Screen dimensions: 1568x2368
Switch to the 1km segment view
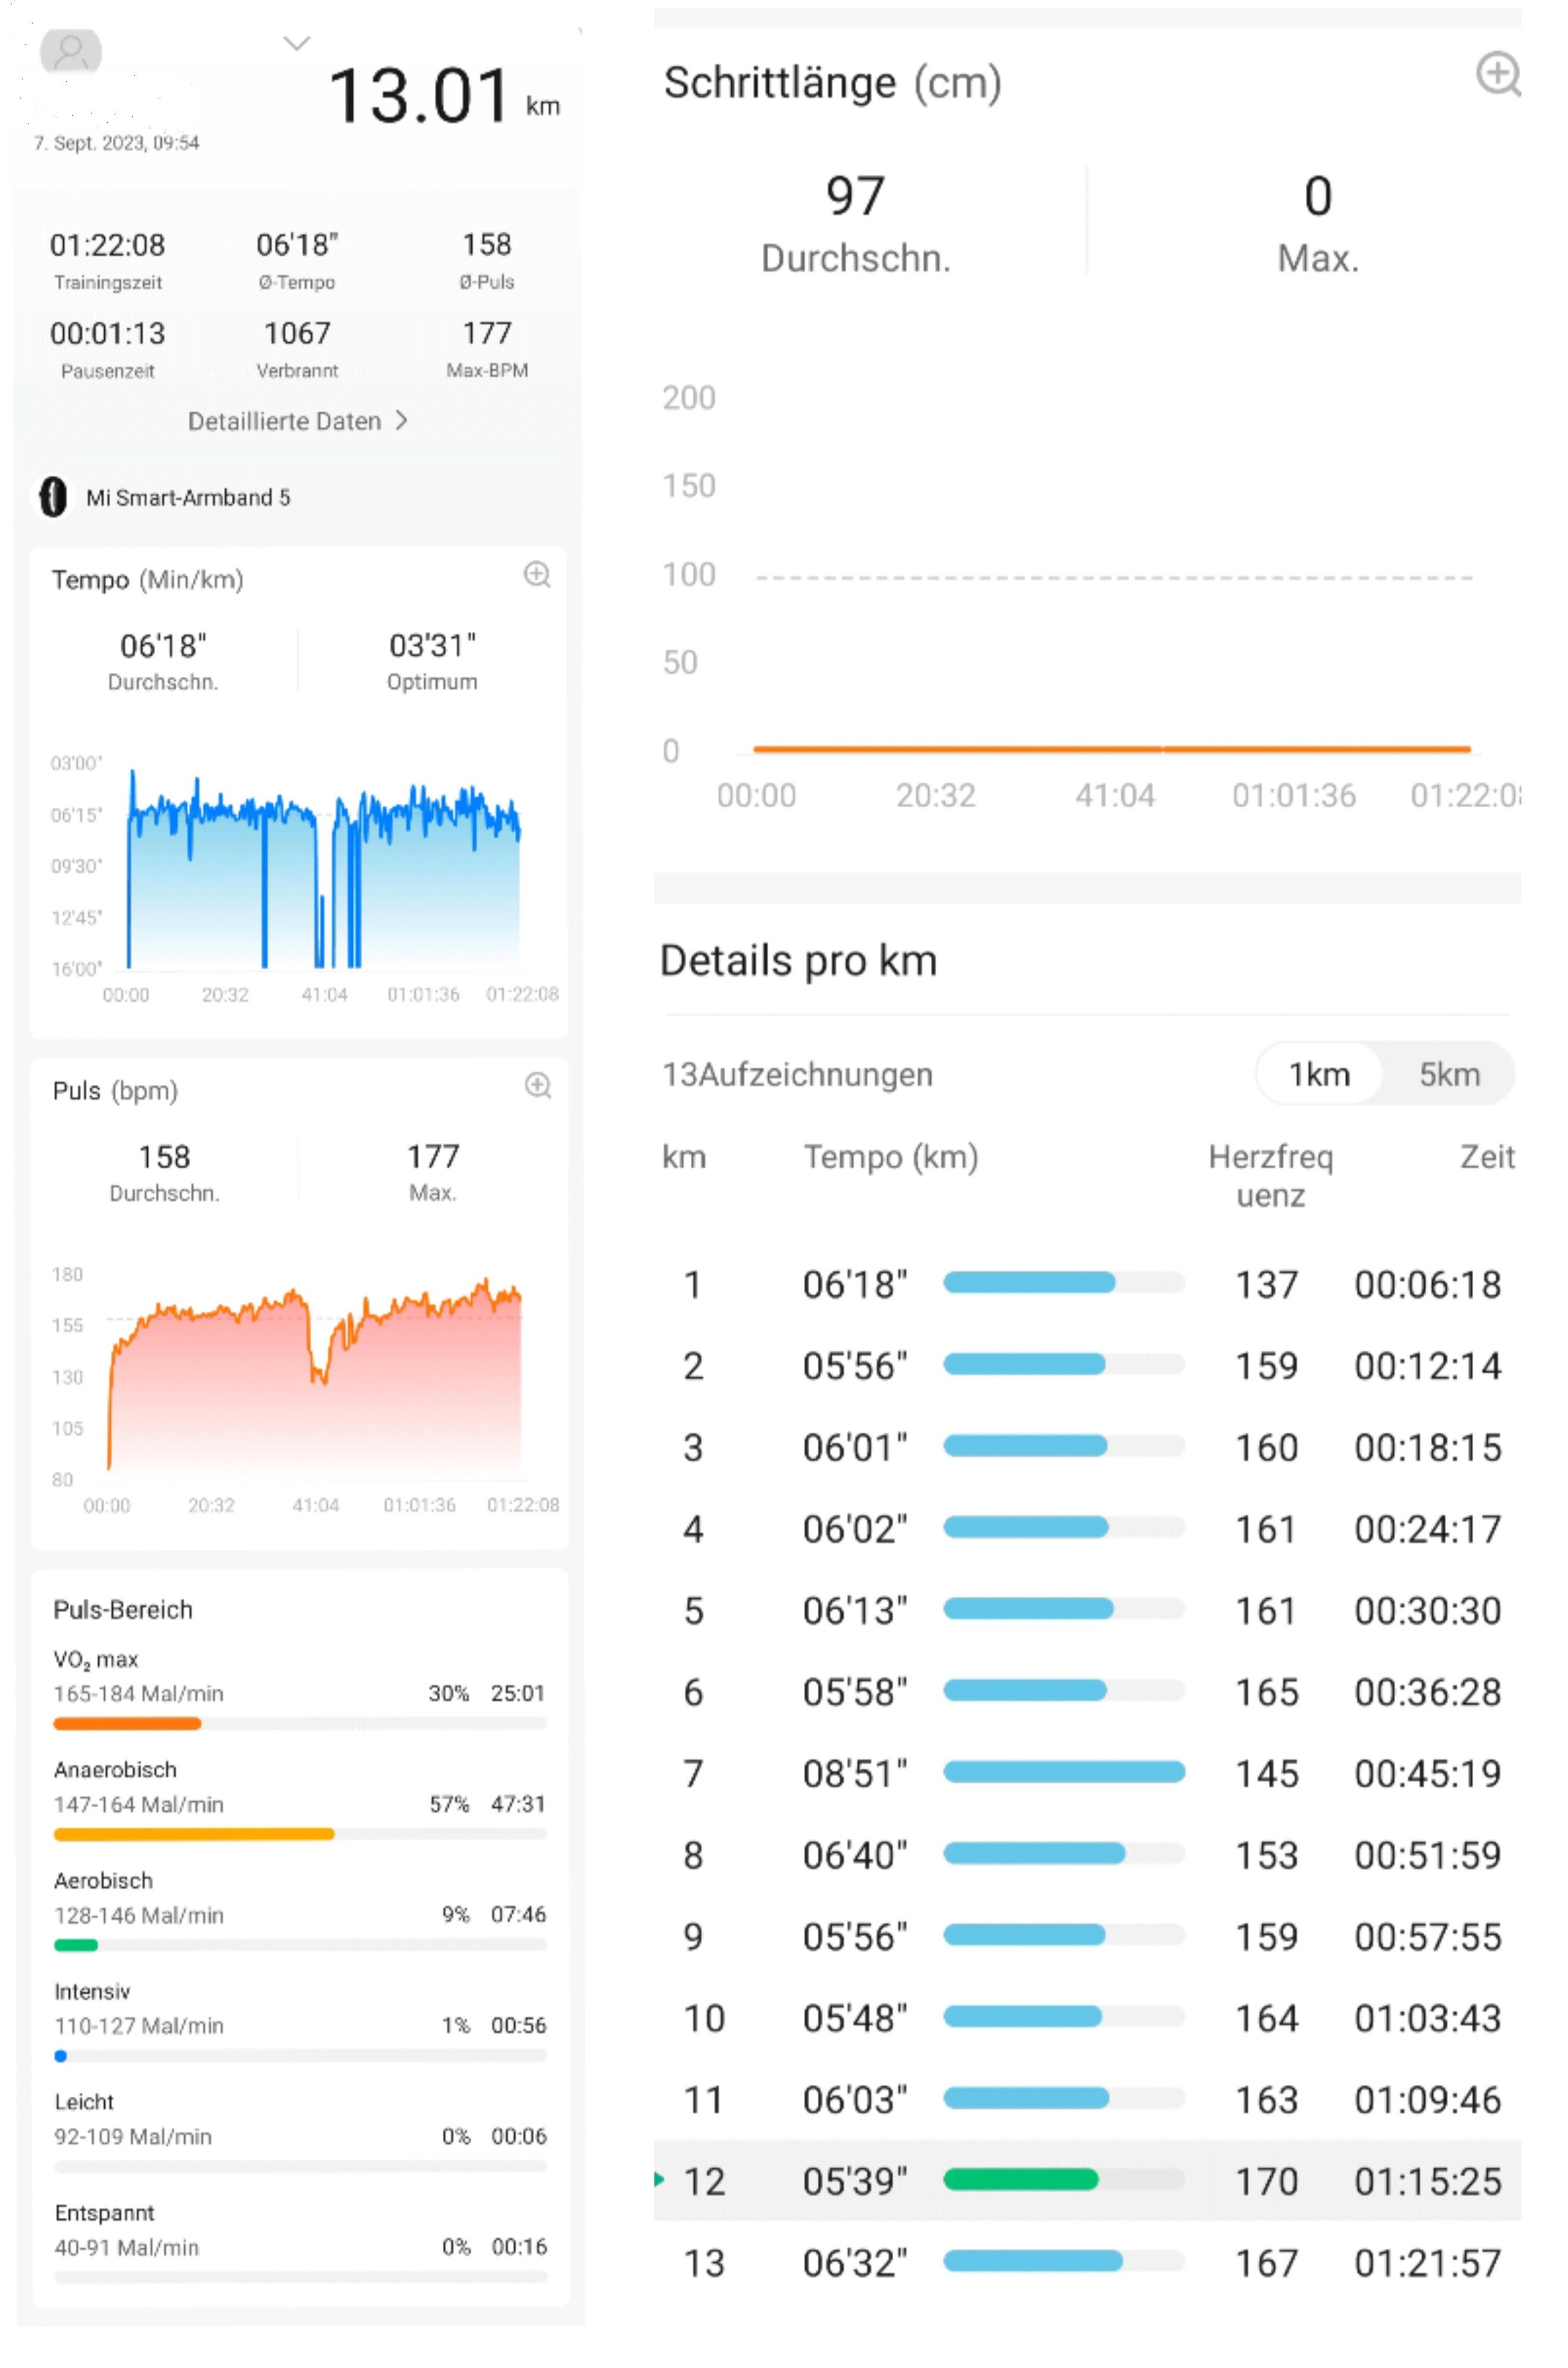click(1319, 1074)
